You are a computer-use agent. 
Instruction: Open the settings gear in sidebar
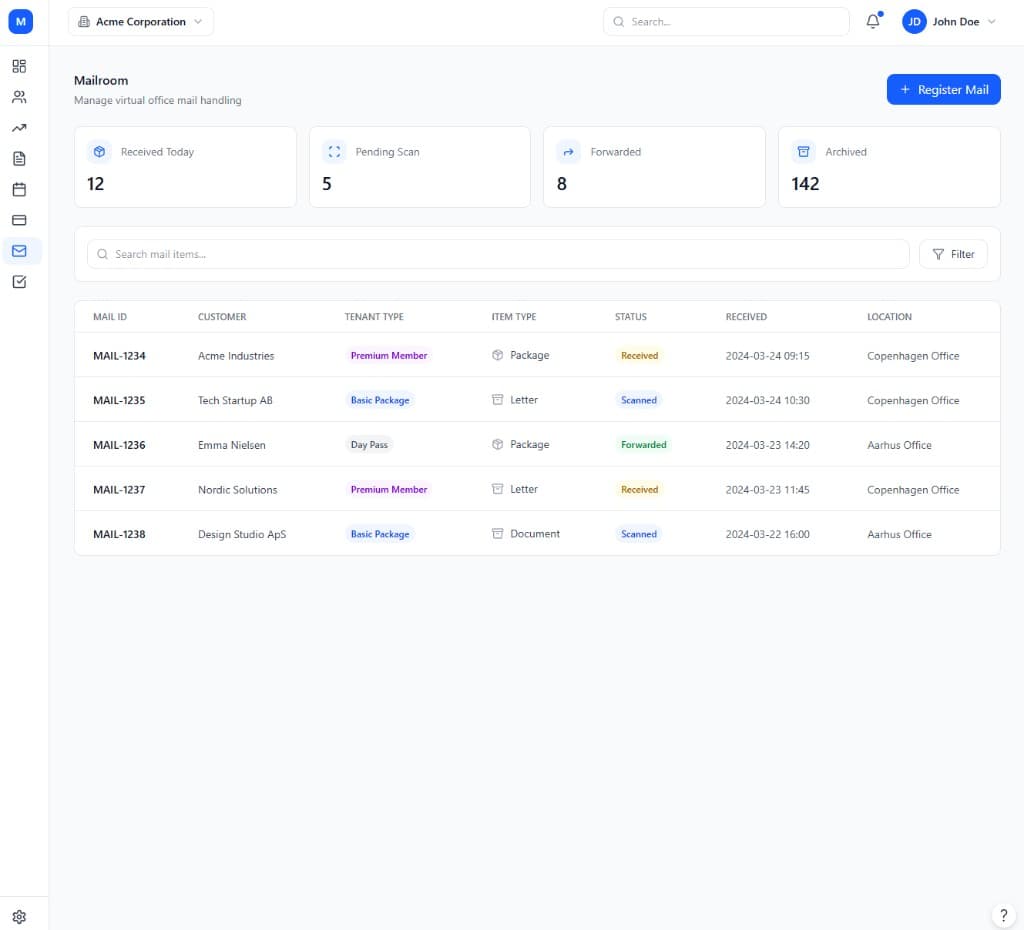pyautogui.click(x=20, y=916)
